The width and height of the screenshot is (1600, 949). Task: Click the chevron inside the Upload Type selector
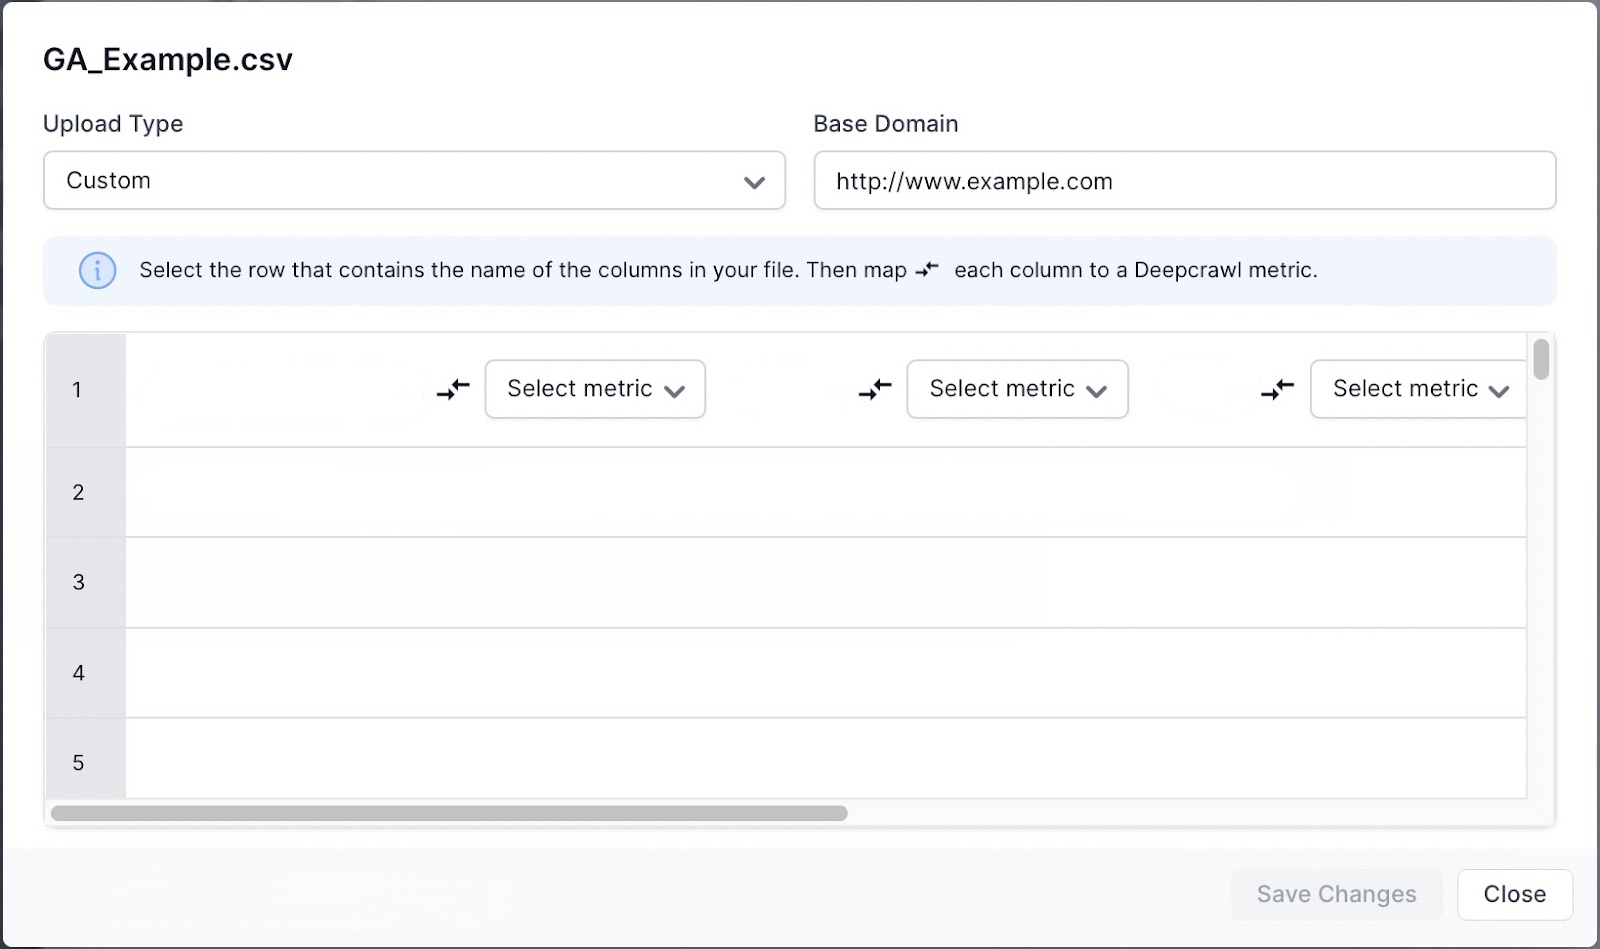(755, 181)
